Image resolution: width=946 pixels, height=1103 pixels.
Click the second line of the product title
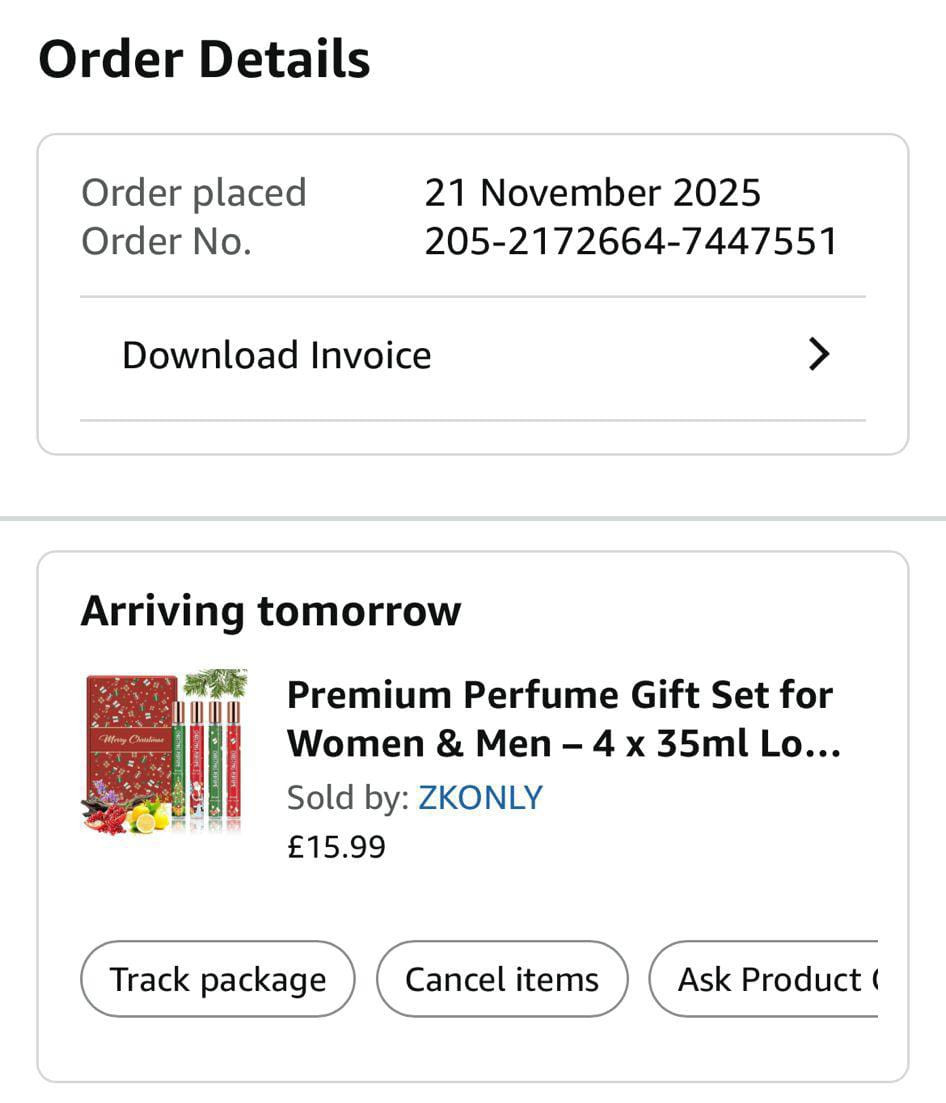[564, 744]
